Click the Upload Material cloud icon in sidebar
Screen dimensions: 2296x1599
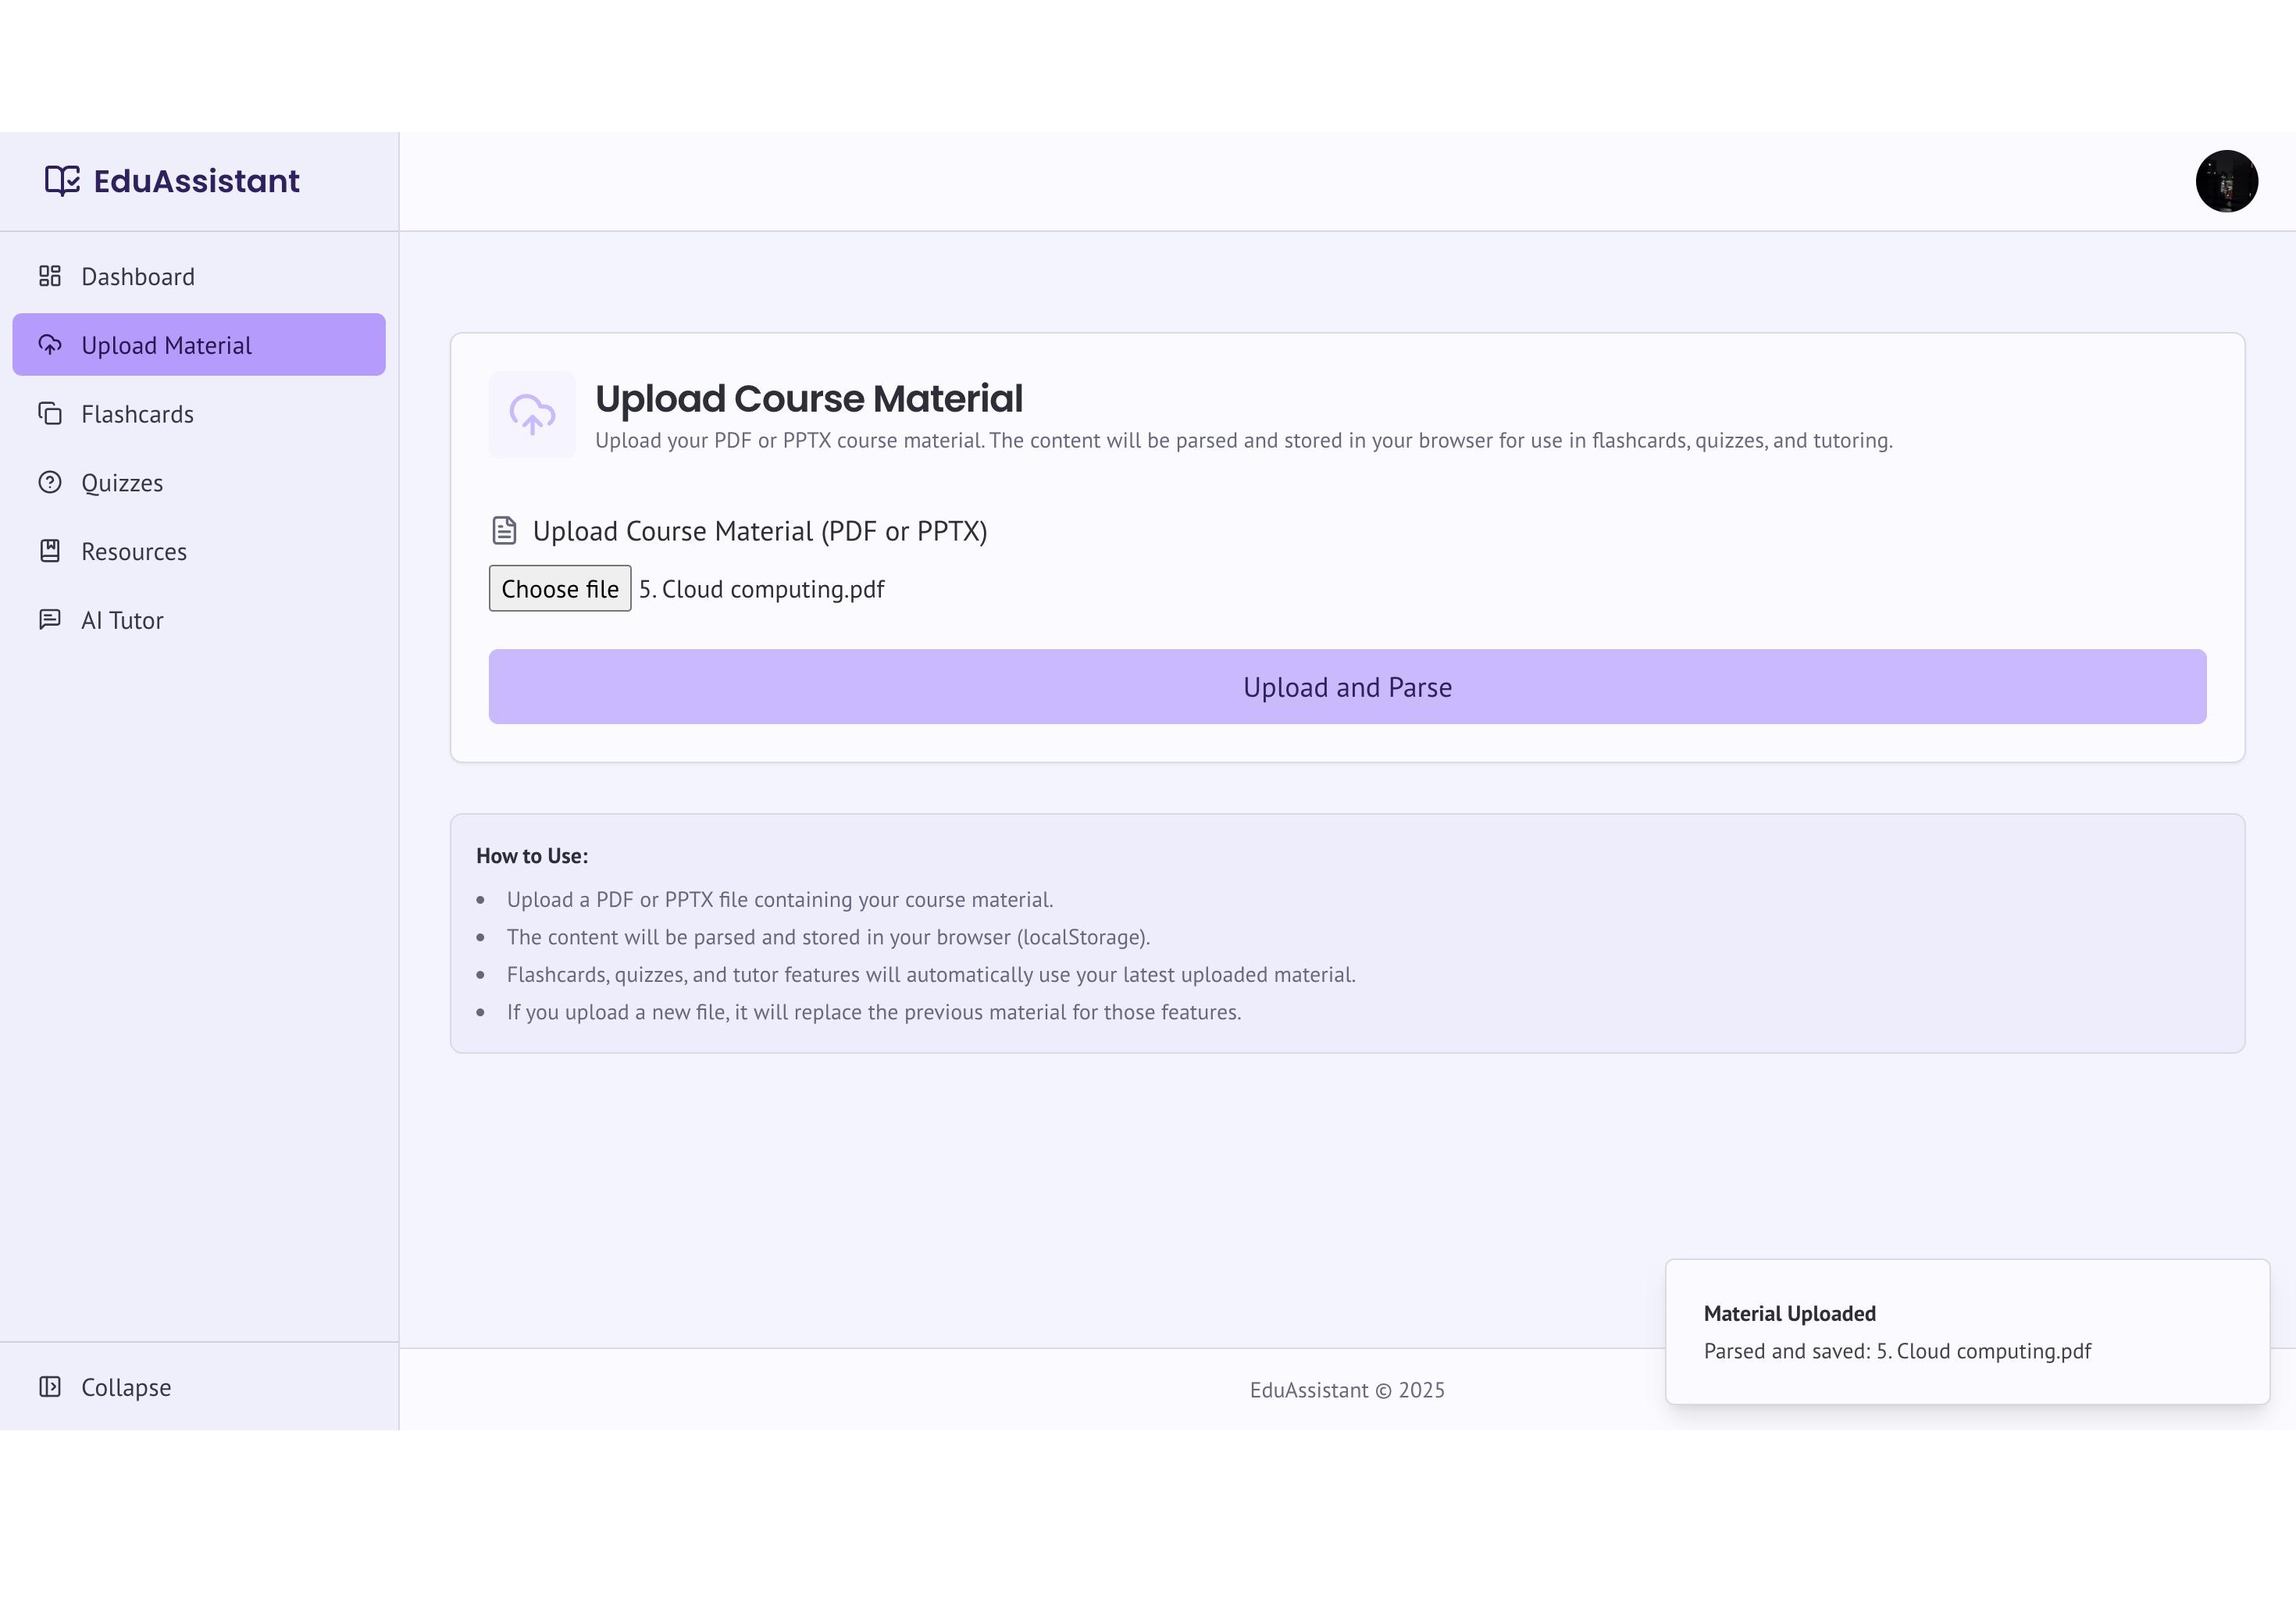50,345
